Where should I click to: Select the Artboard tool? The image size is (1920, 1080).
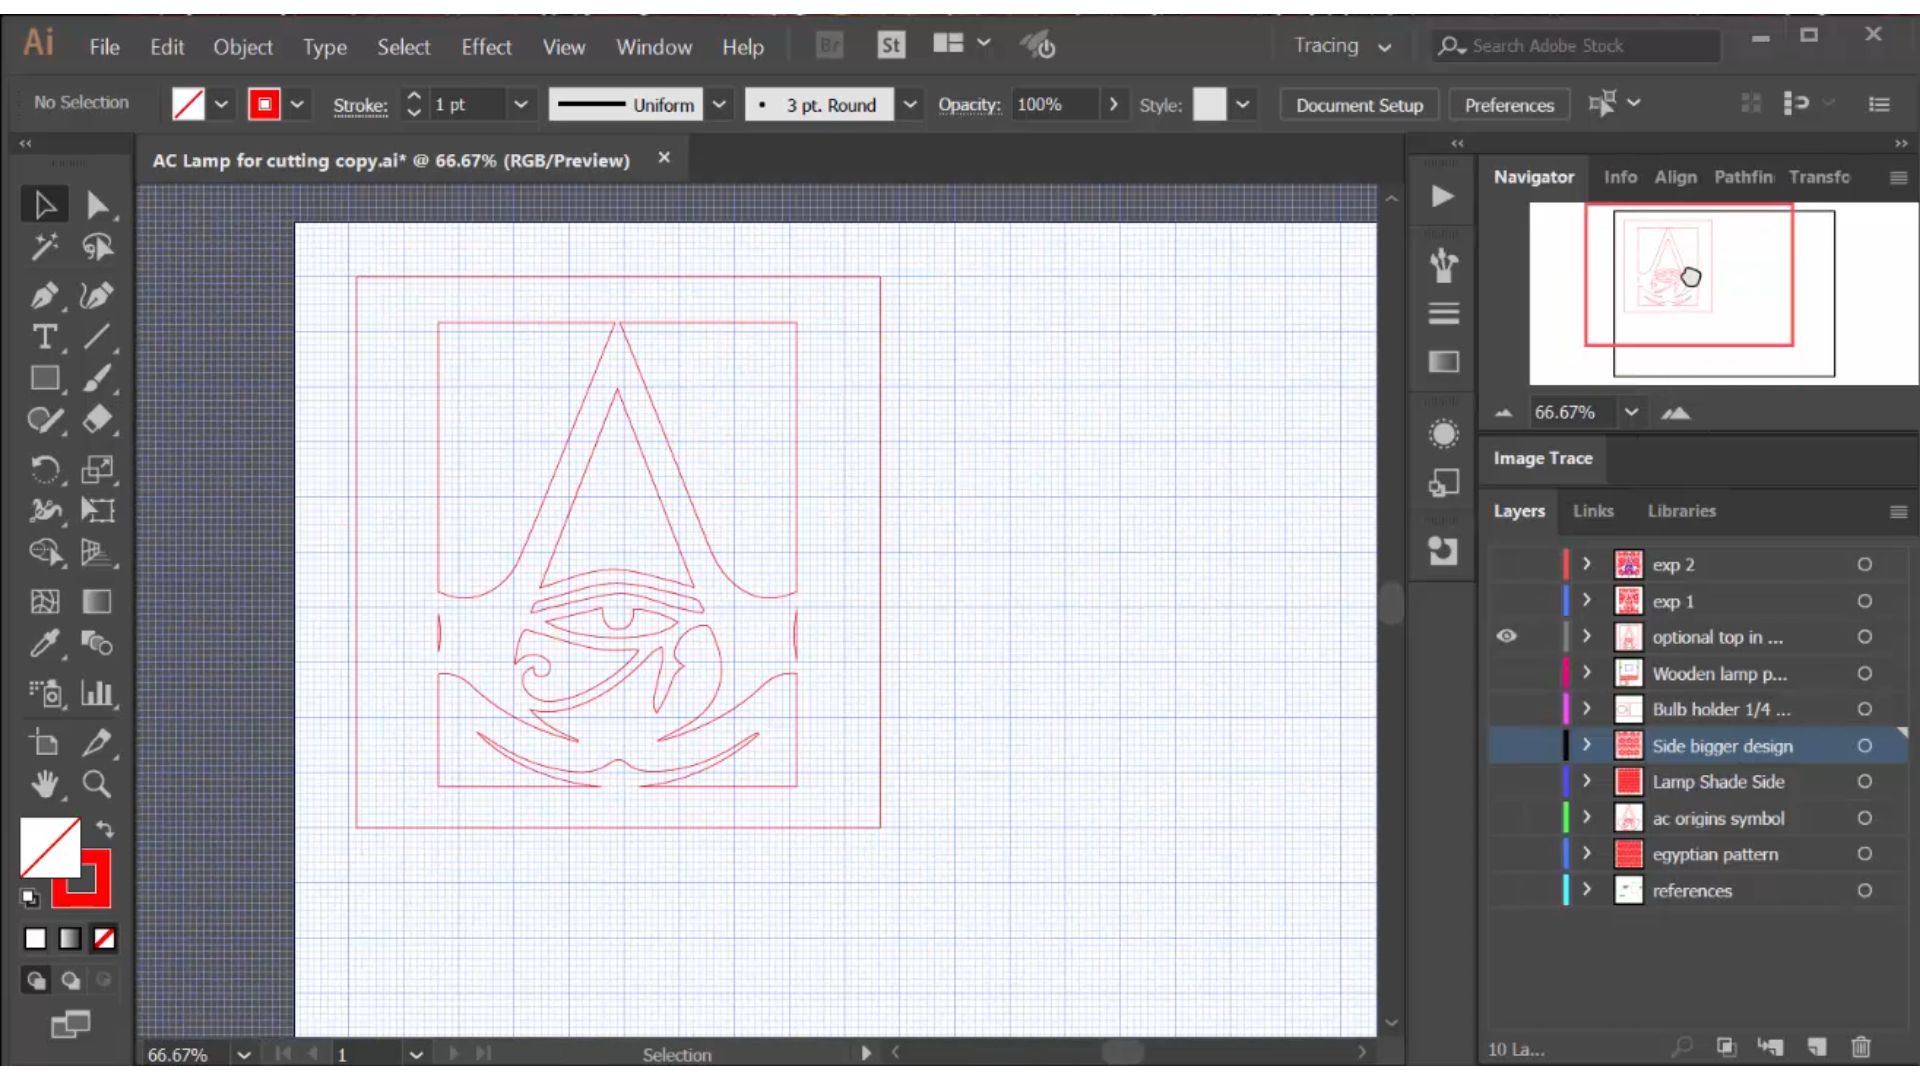44,742
